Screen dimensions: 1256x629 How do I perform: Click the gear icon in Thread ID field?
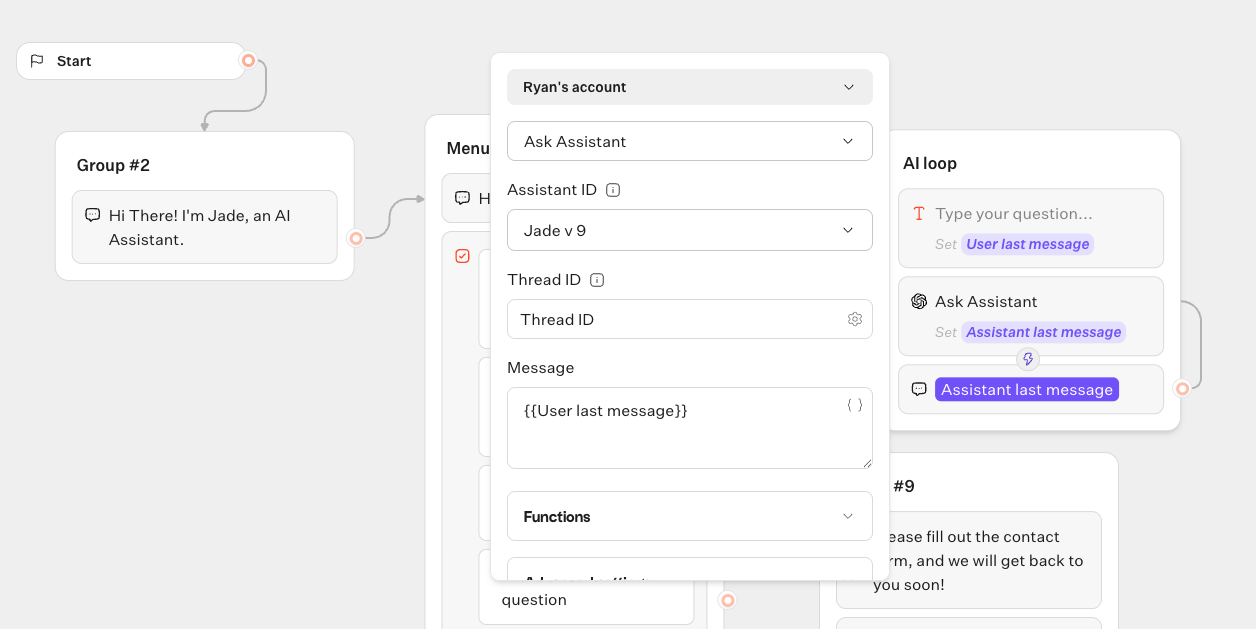[855, 319]
